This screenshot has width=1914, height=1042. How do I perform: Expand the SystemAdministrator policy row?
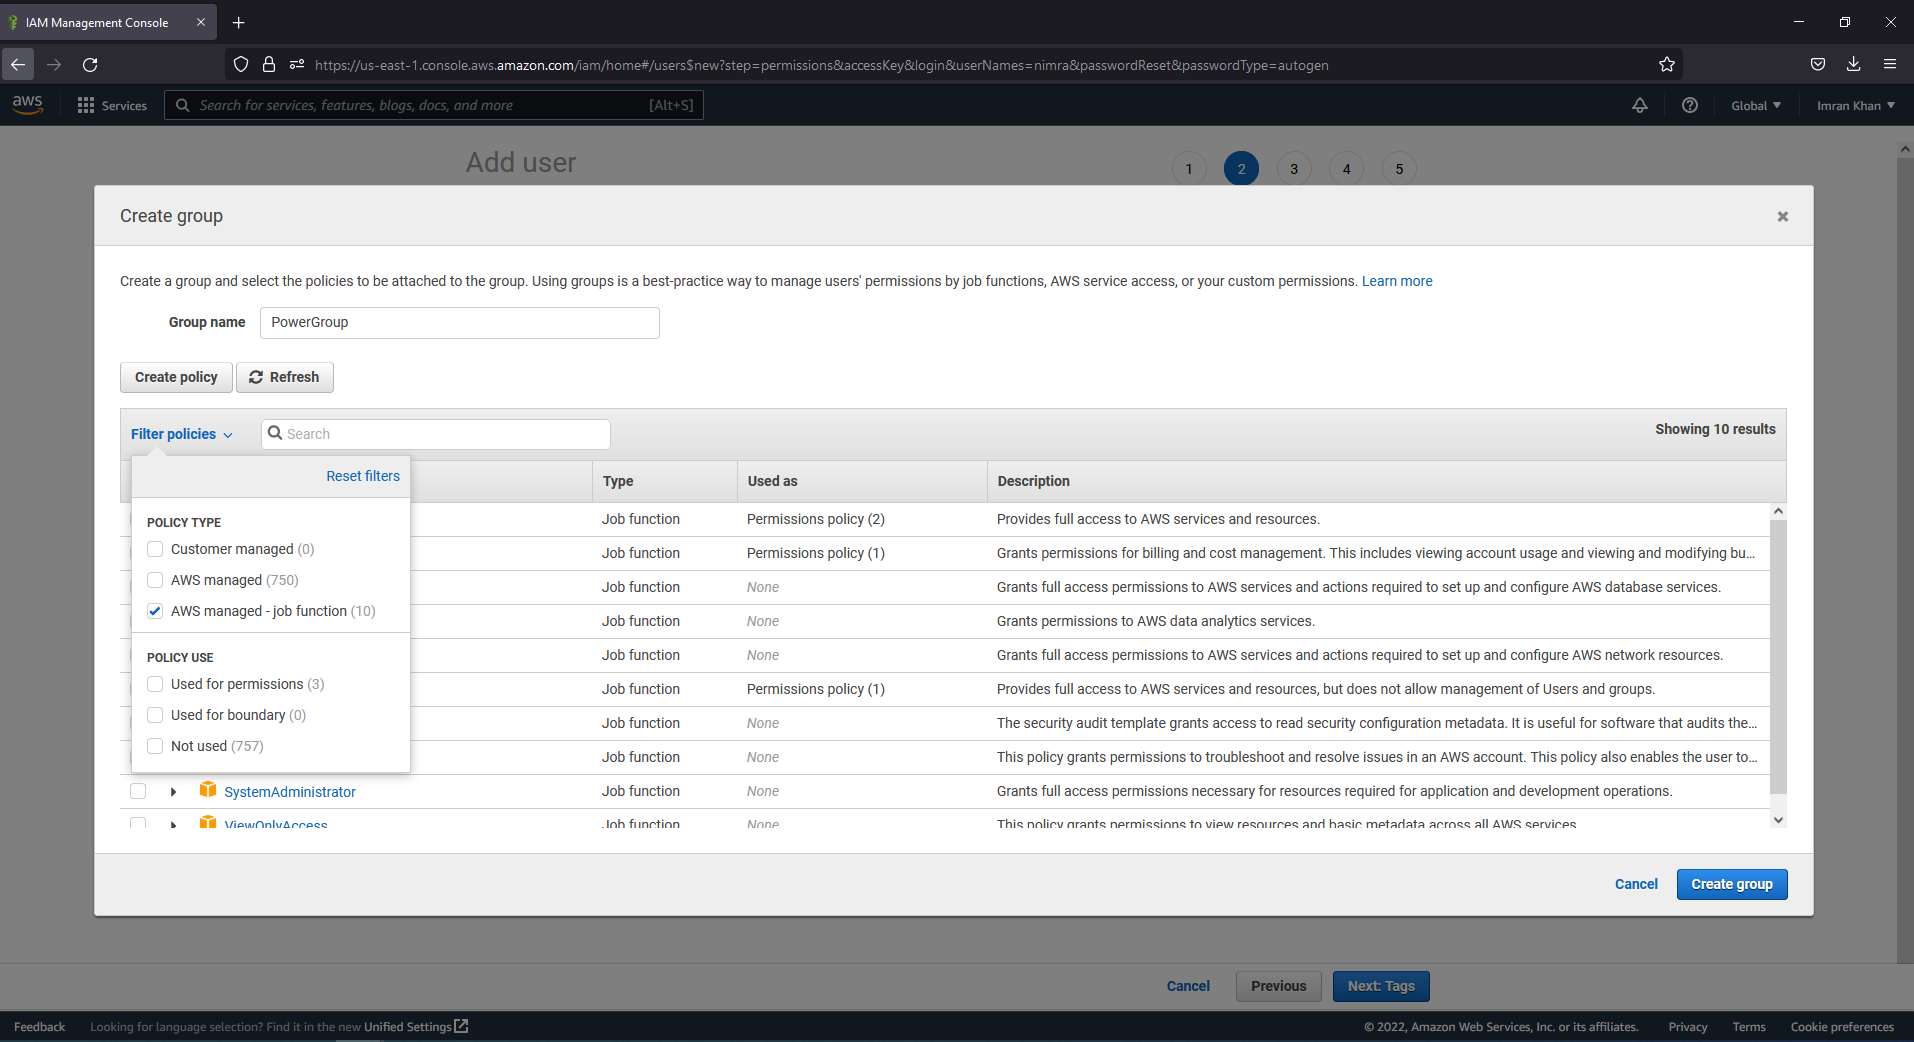(172, 791)
